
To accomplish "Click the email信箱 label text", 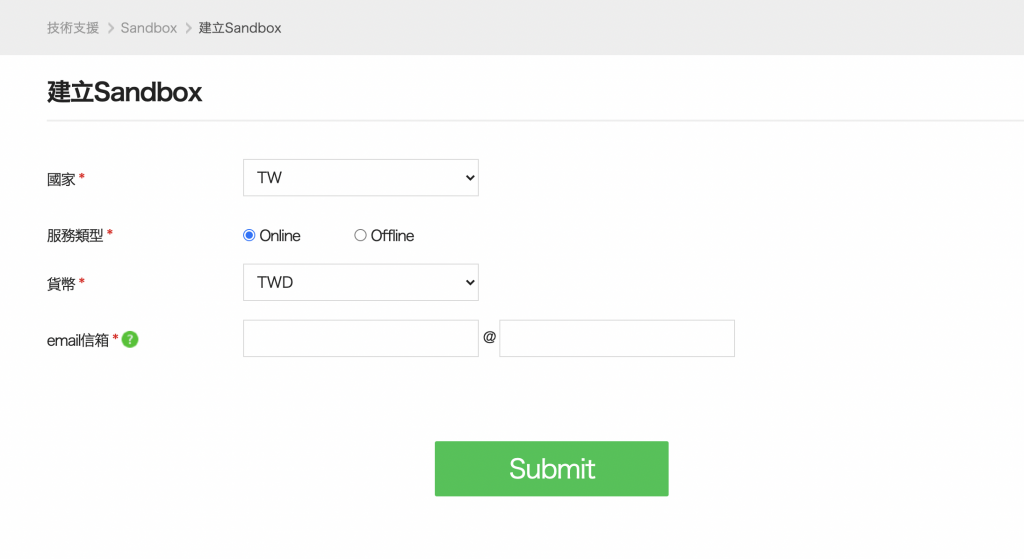I will pos(78,340).
